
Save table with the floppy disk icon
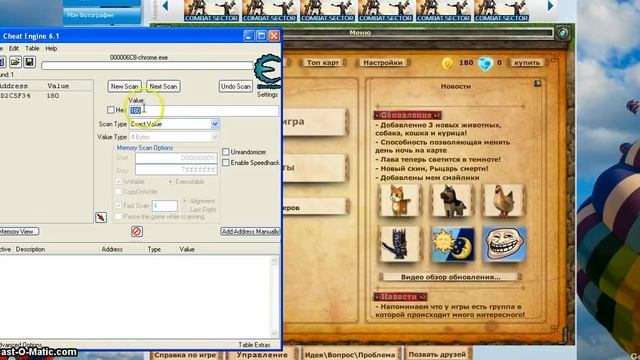pyautogui.click(x=29, y=62)
